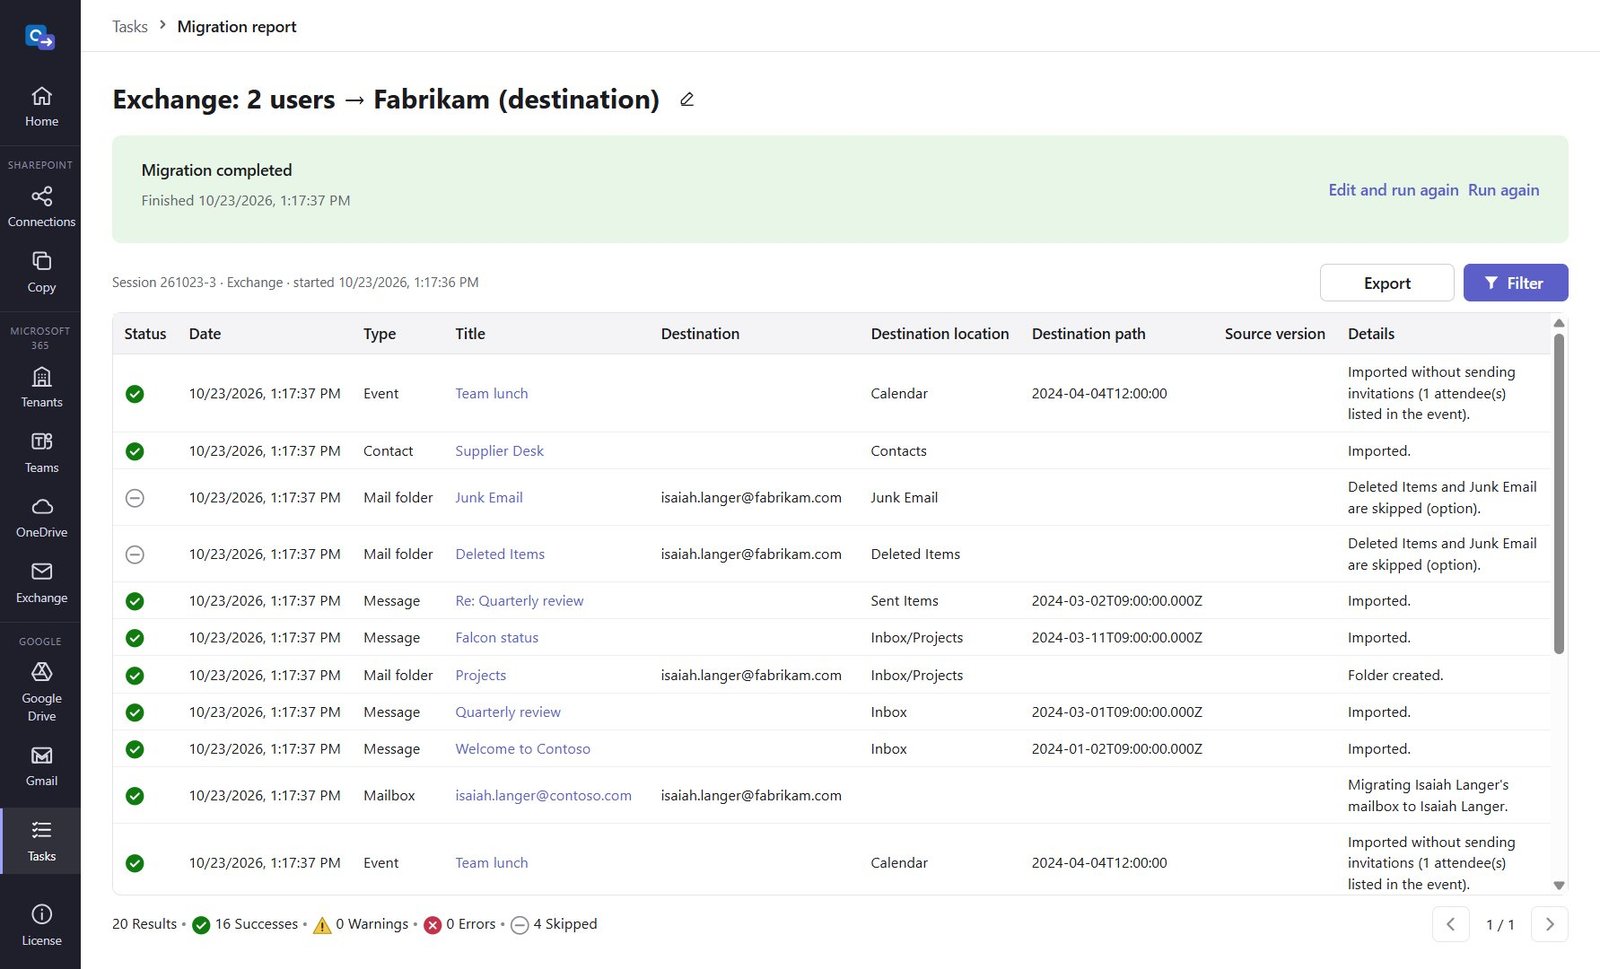Go to next results page

(x=1550, y=924)
